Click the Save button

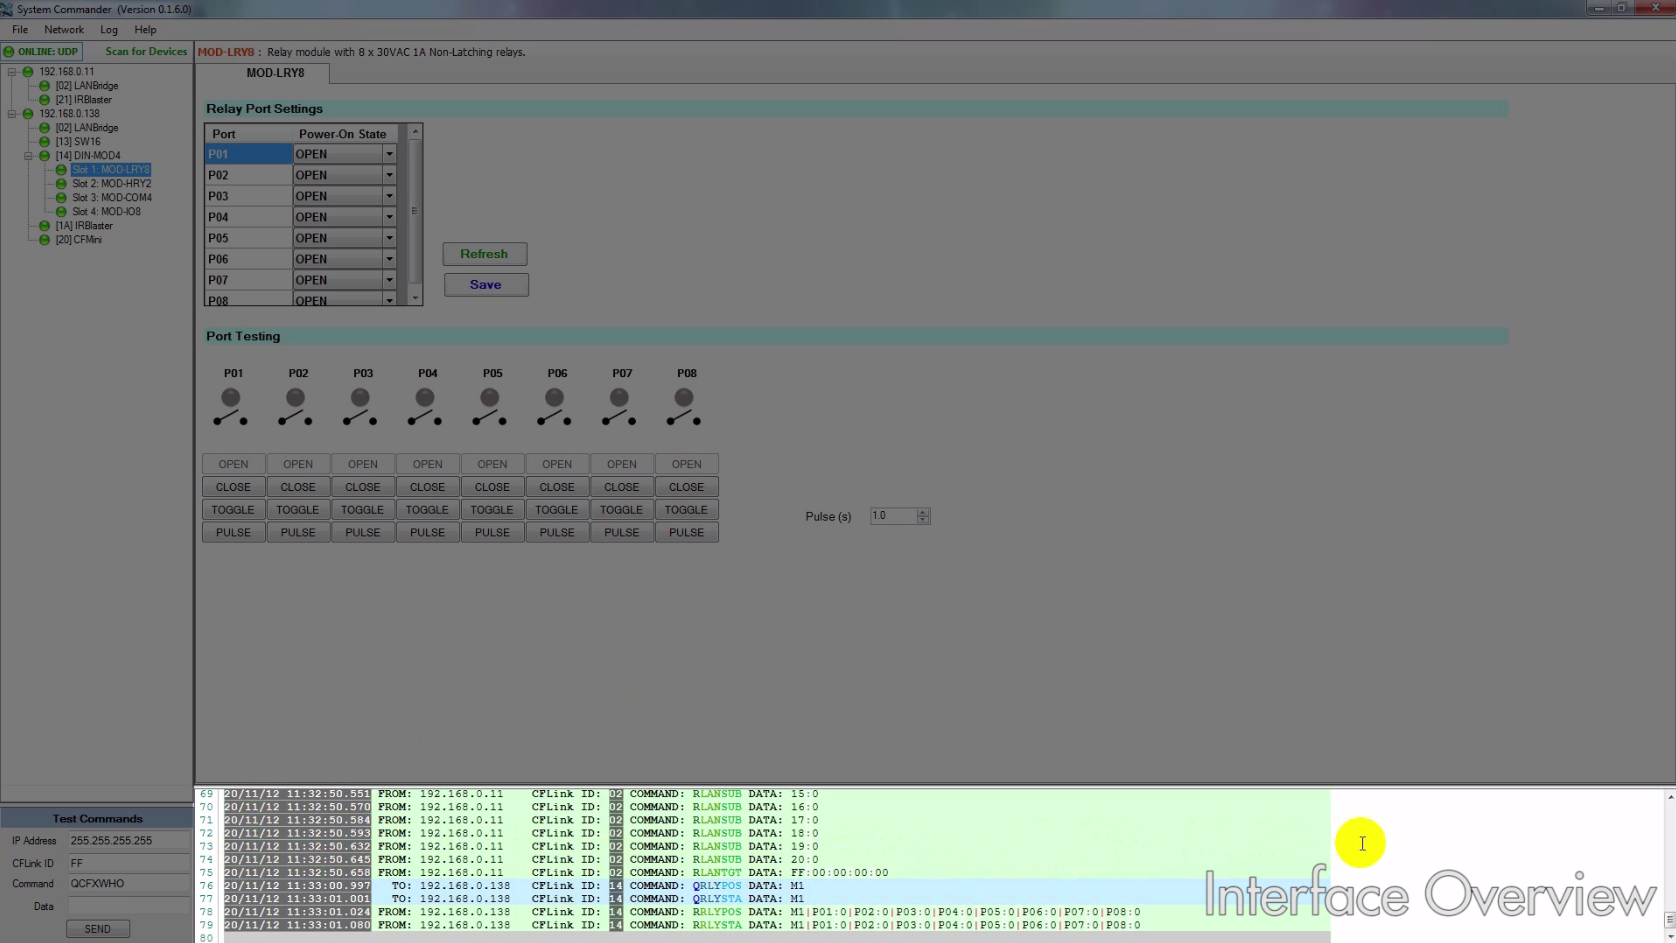pos(485,285)
